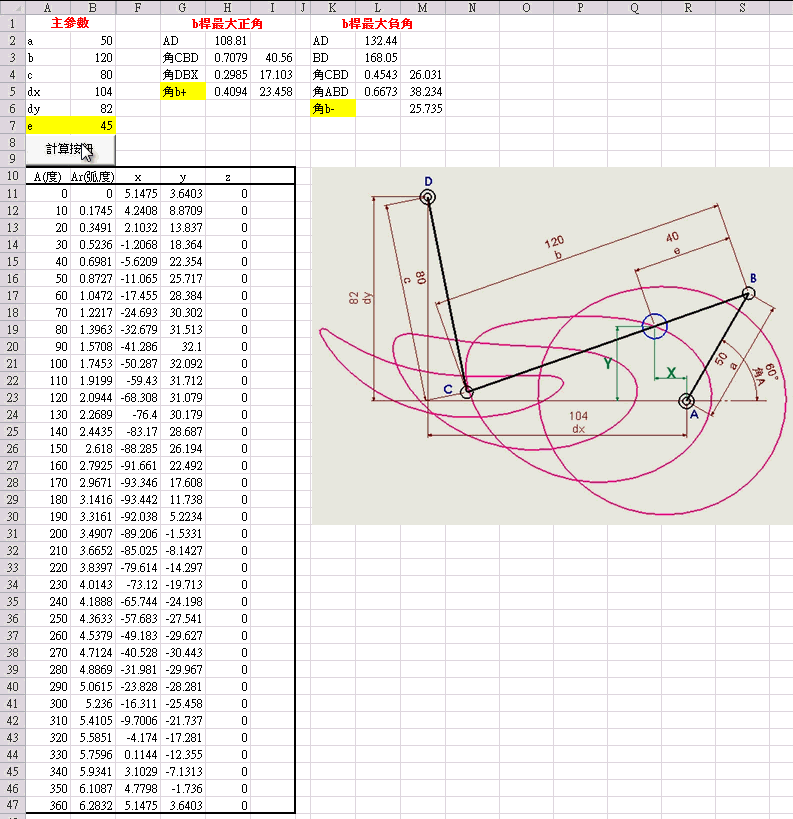The width and height of the screenshot is (793, 819).
Task: Select cell with y value -30.443
Action: pos(182,653)
